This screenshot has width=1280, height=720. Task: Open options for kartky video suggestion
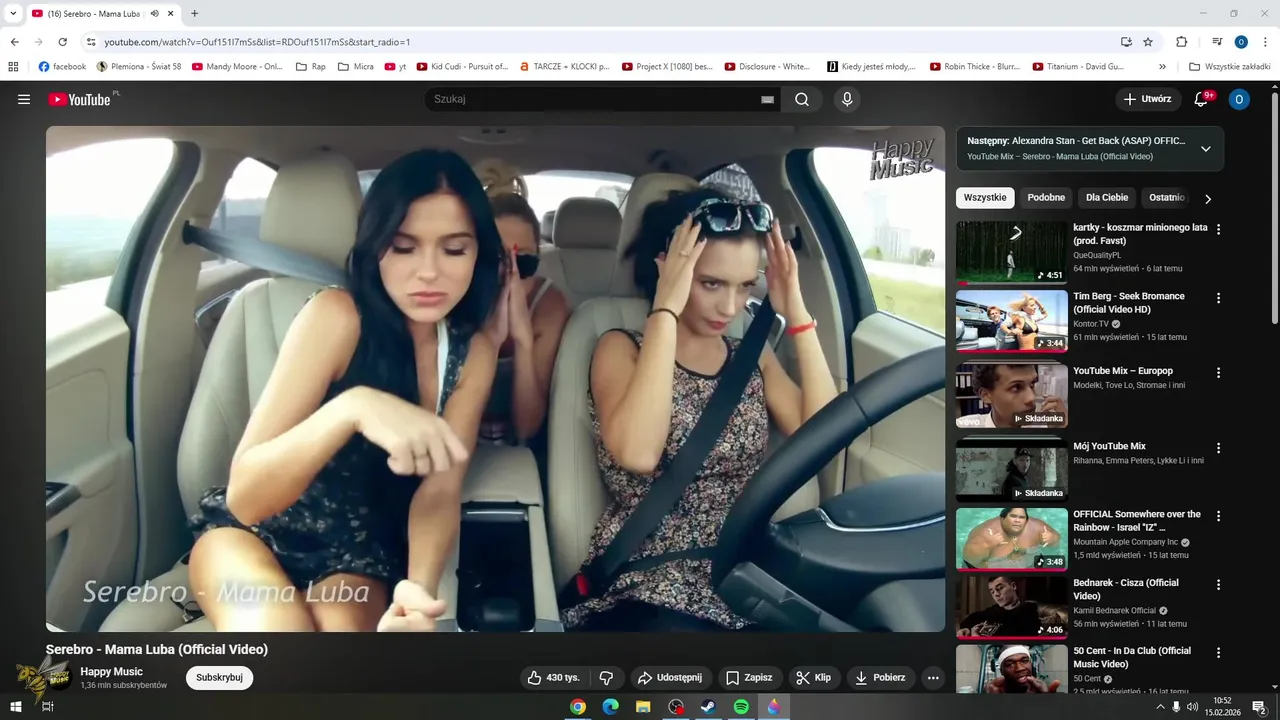1218,229
